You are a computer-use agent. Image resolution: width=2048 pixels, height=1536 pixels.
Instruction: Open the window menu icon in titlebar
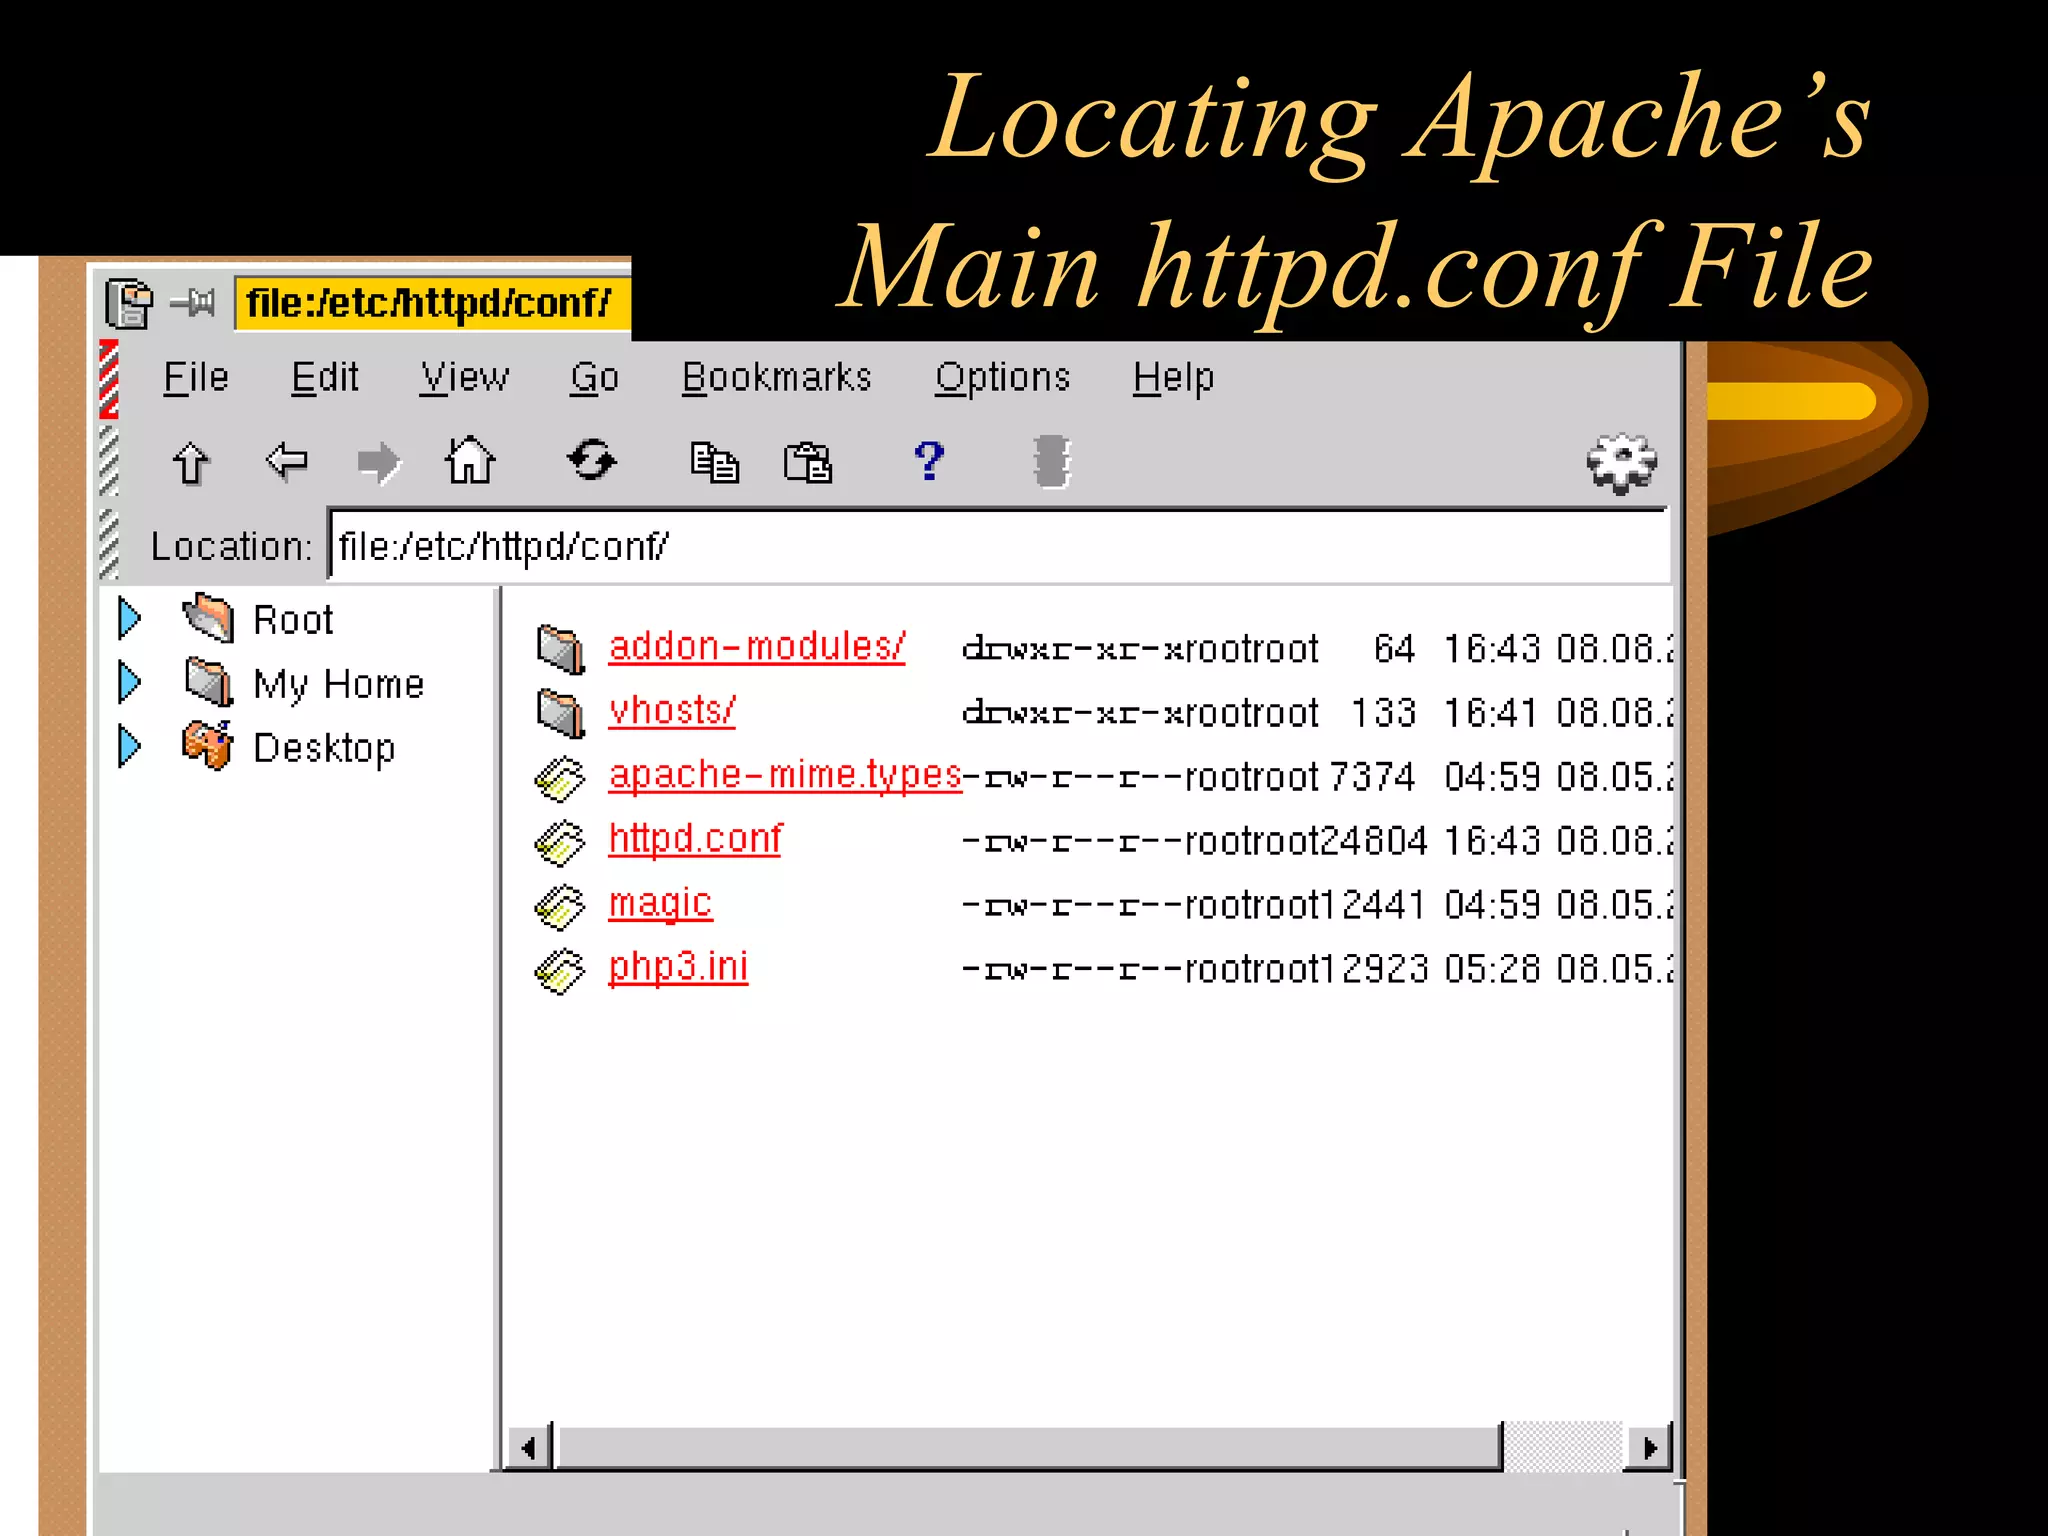[129, 303]
